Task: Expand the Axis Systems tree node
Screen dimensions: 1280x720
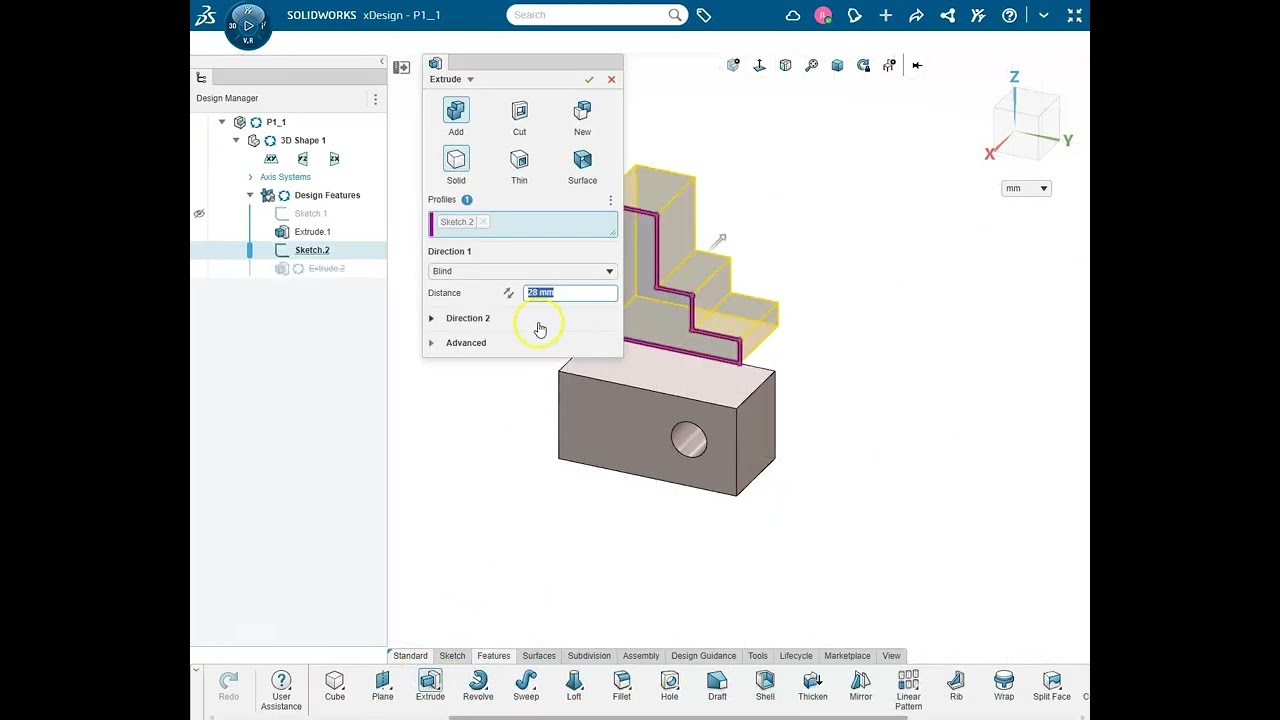Action: pos(250,177)
